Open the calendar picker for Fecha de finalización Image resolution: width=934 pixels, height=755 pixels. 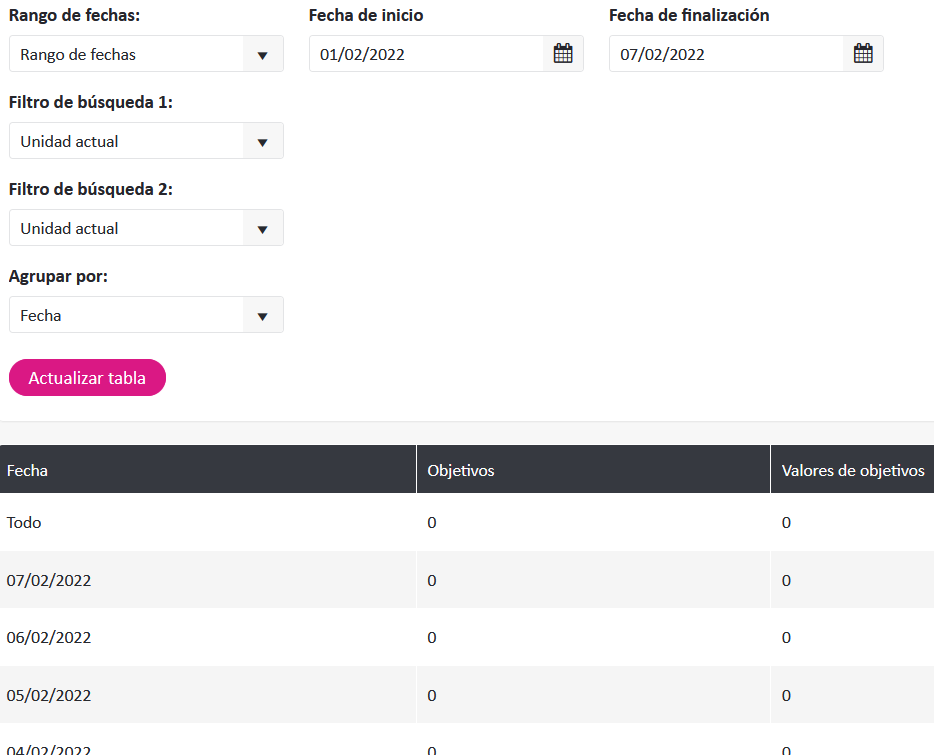pos(863,54)
